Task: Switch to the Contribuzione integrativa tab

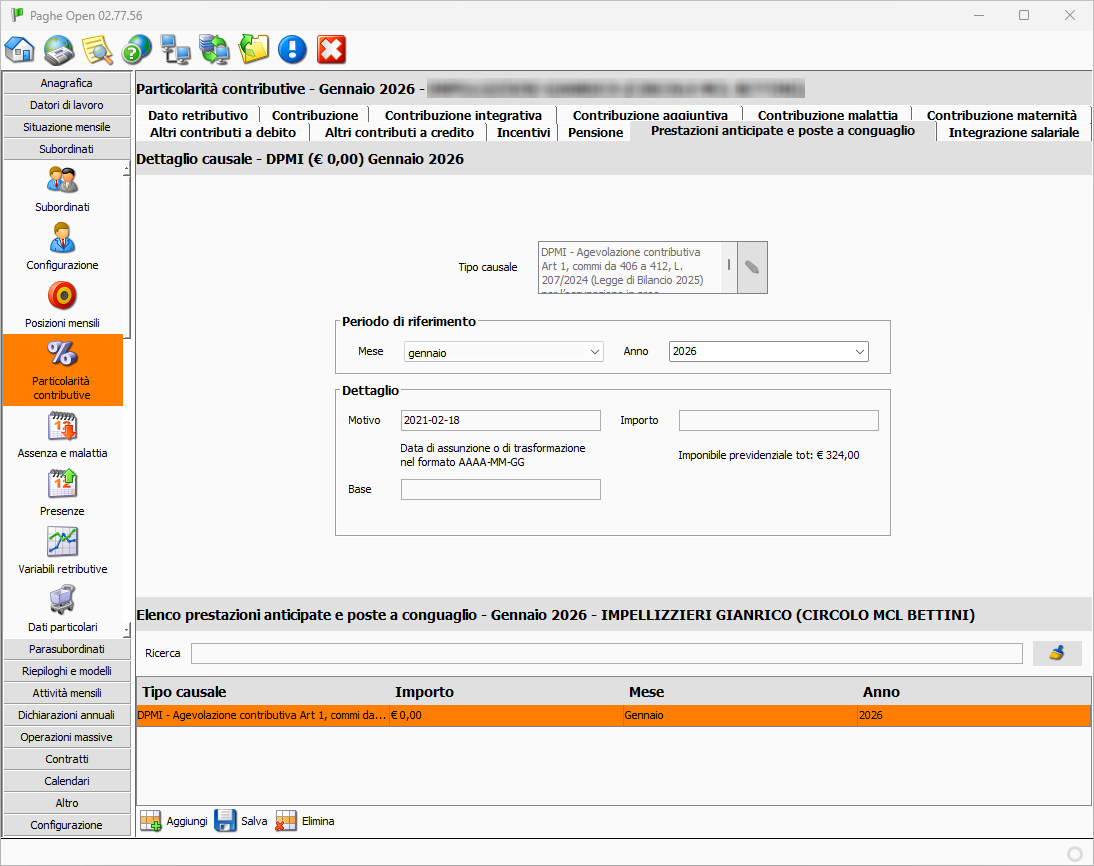Action: [x=463, y=115]
